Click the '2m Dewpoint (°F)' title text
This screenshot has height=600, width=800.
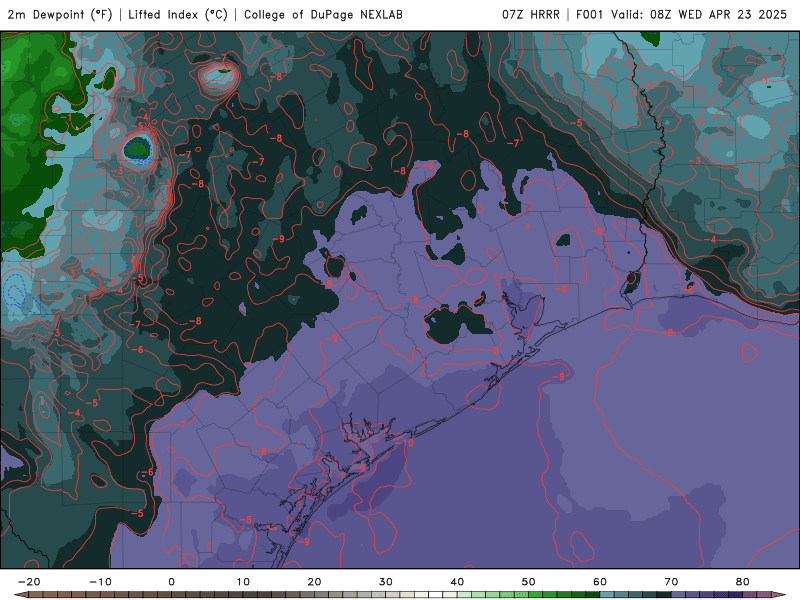[59, 14]
